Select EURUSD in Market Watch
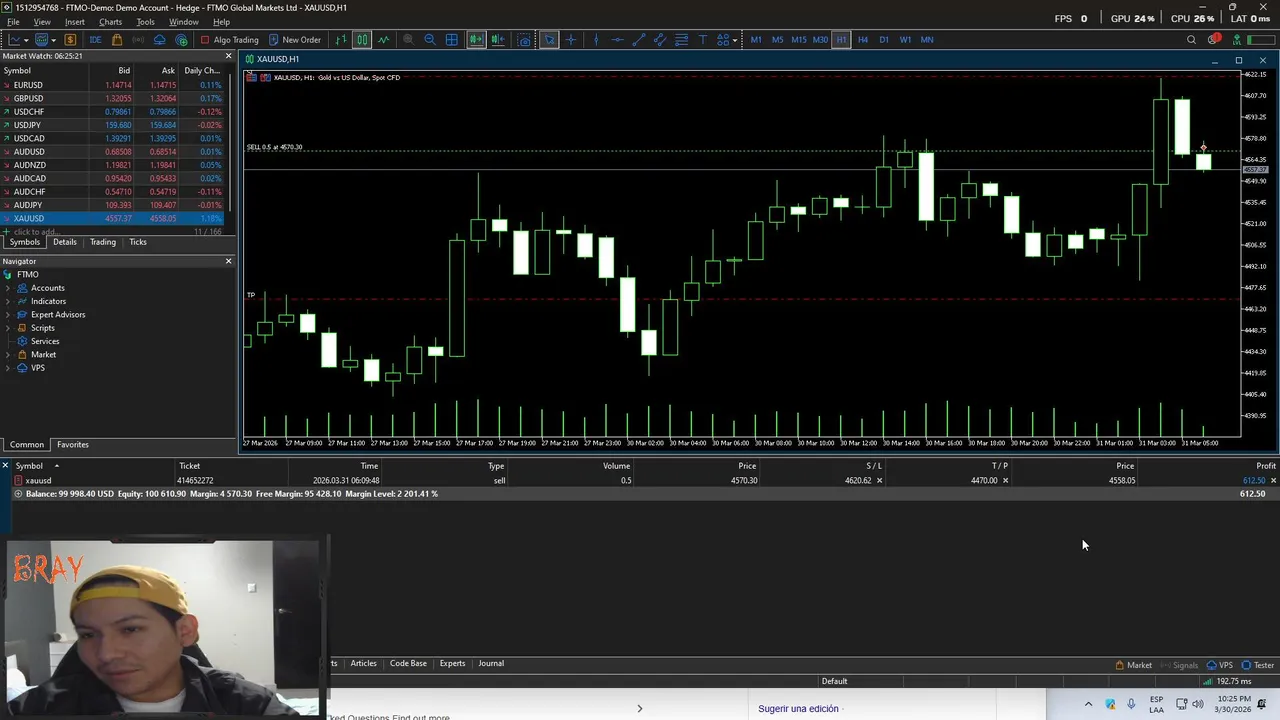This screenshot has height=720, width=1280. click(116, 85)
